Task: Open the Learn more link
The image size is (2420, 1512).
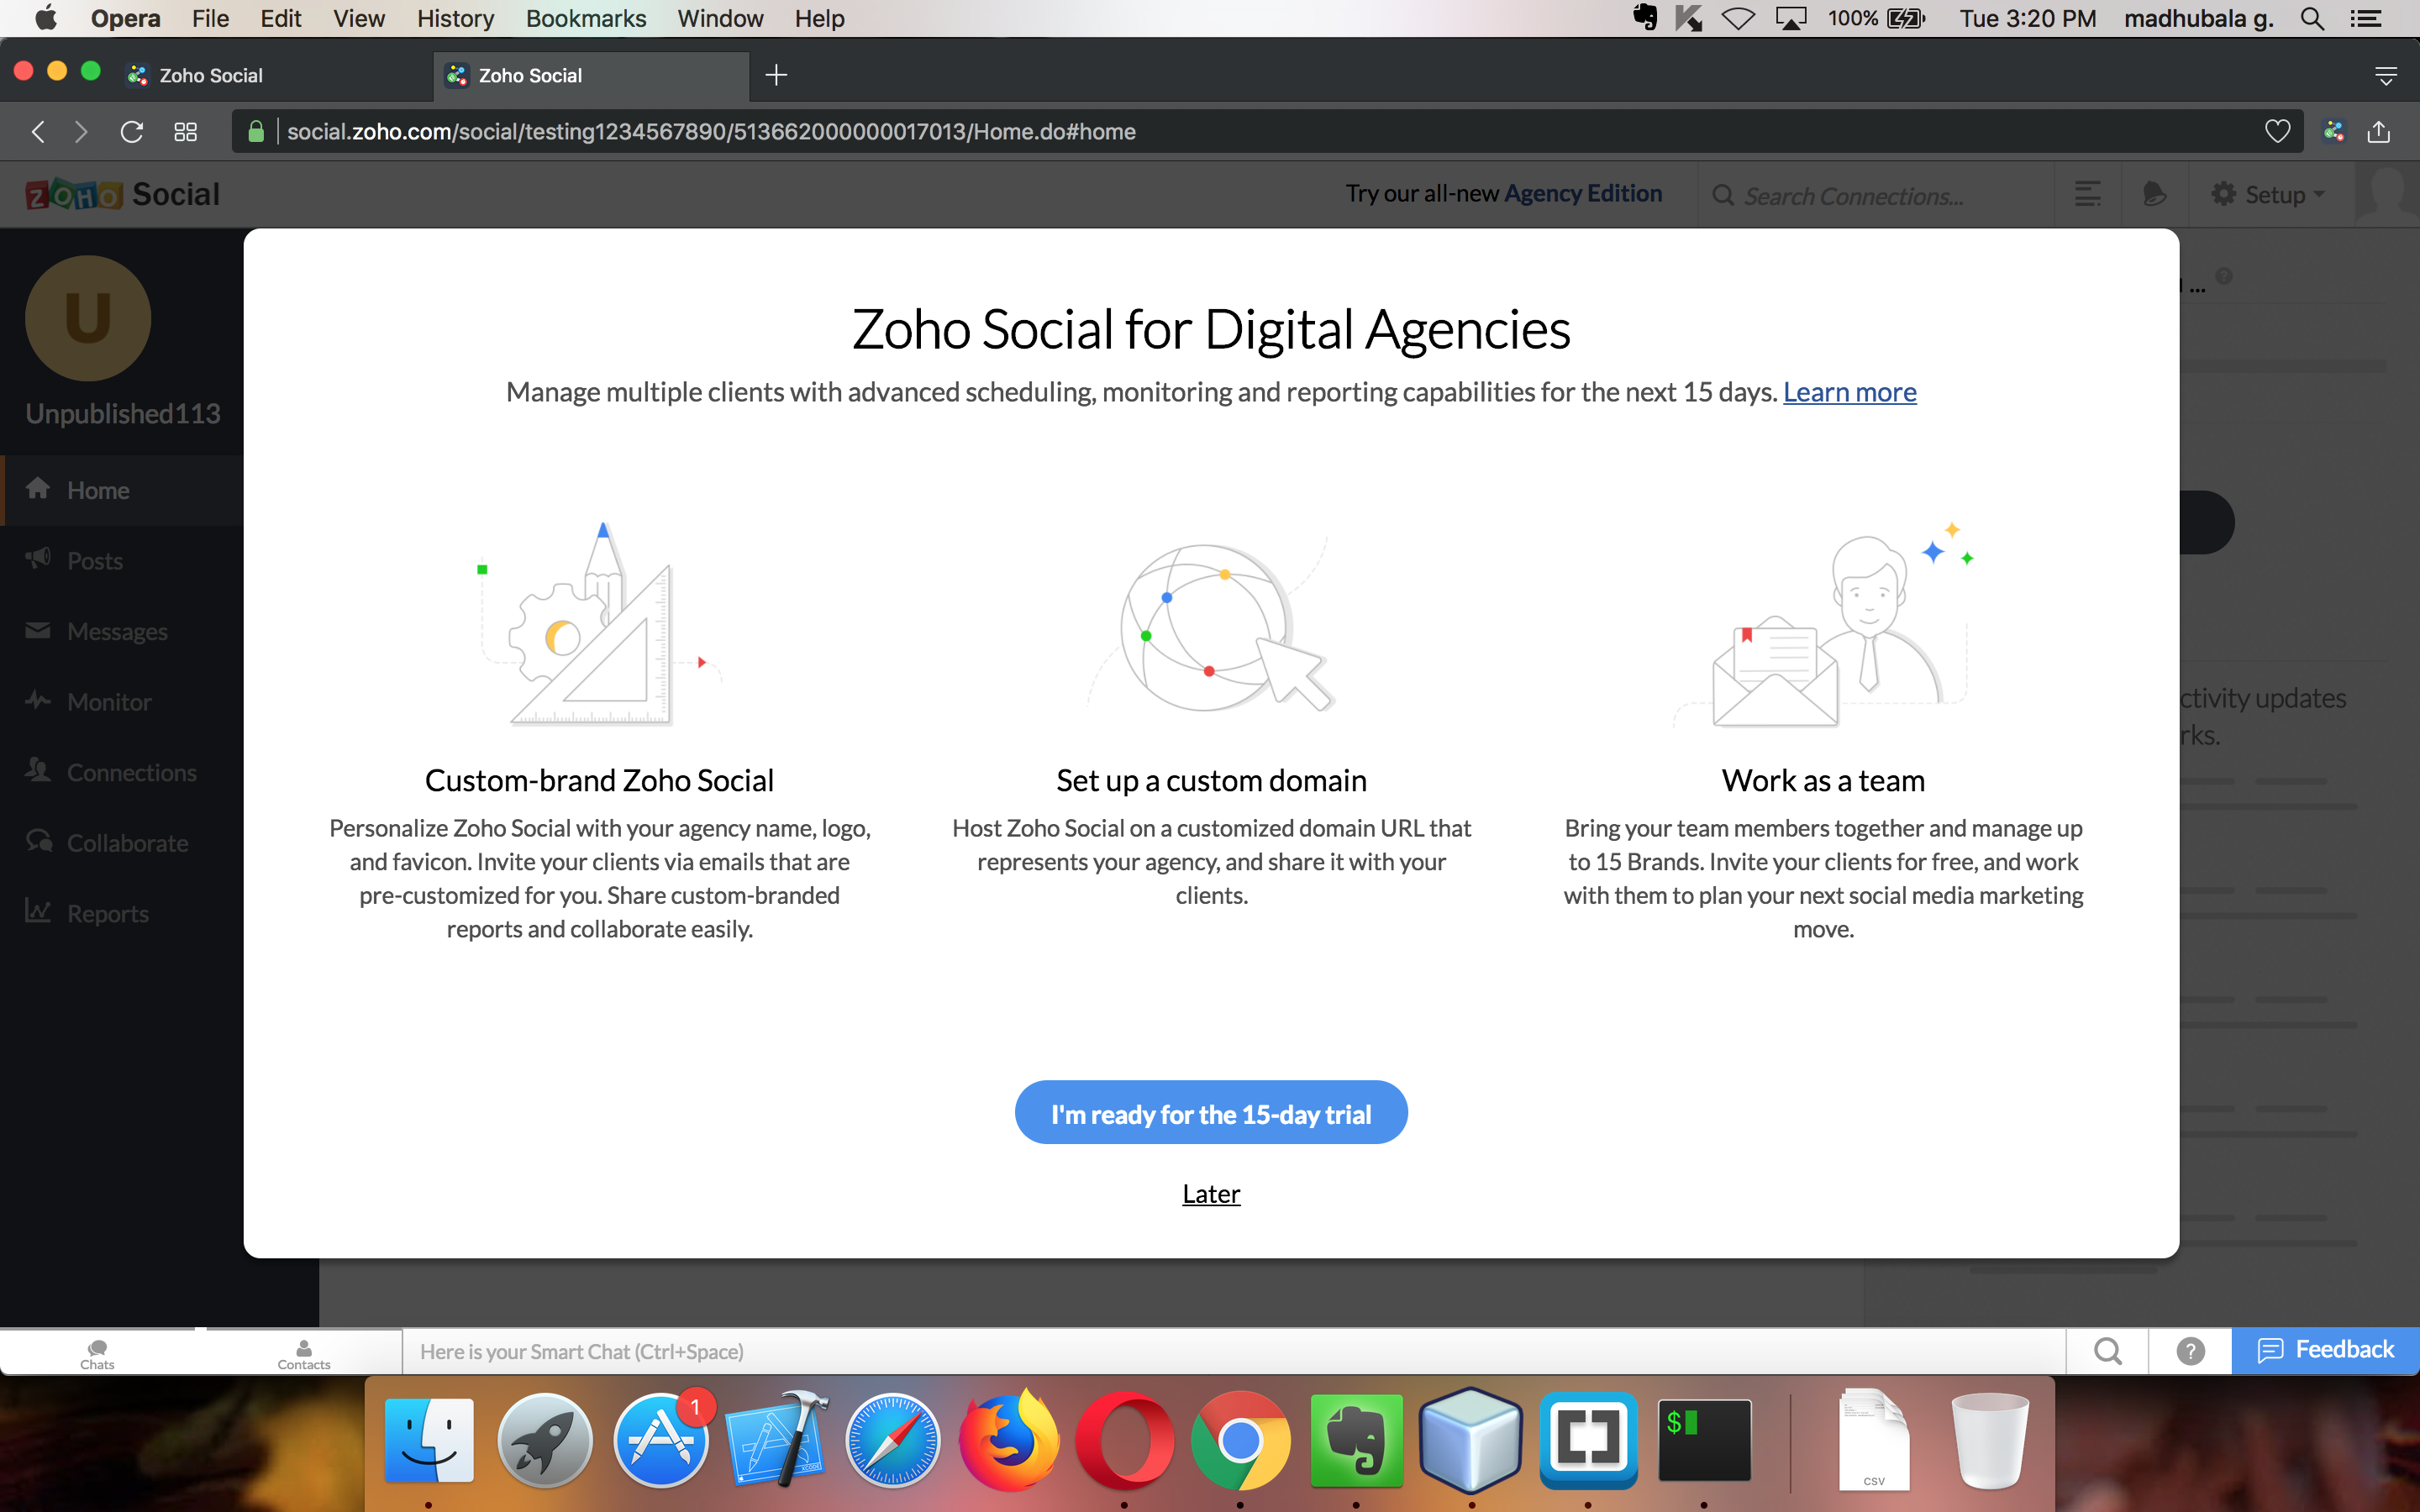Action: (1849, 392)
